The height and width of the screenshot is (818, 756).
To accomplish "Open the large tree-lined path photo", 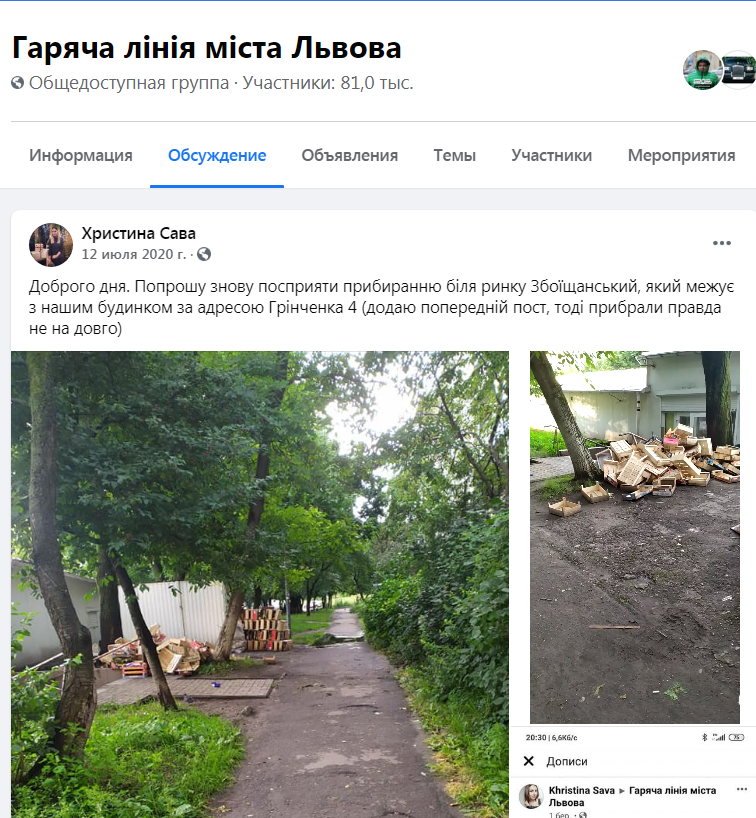I will click(260, 584).
